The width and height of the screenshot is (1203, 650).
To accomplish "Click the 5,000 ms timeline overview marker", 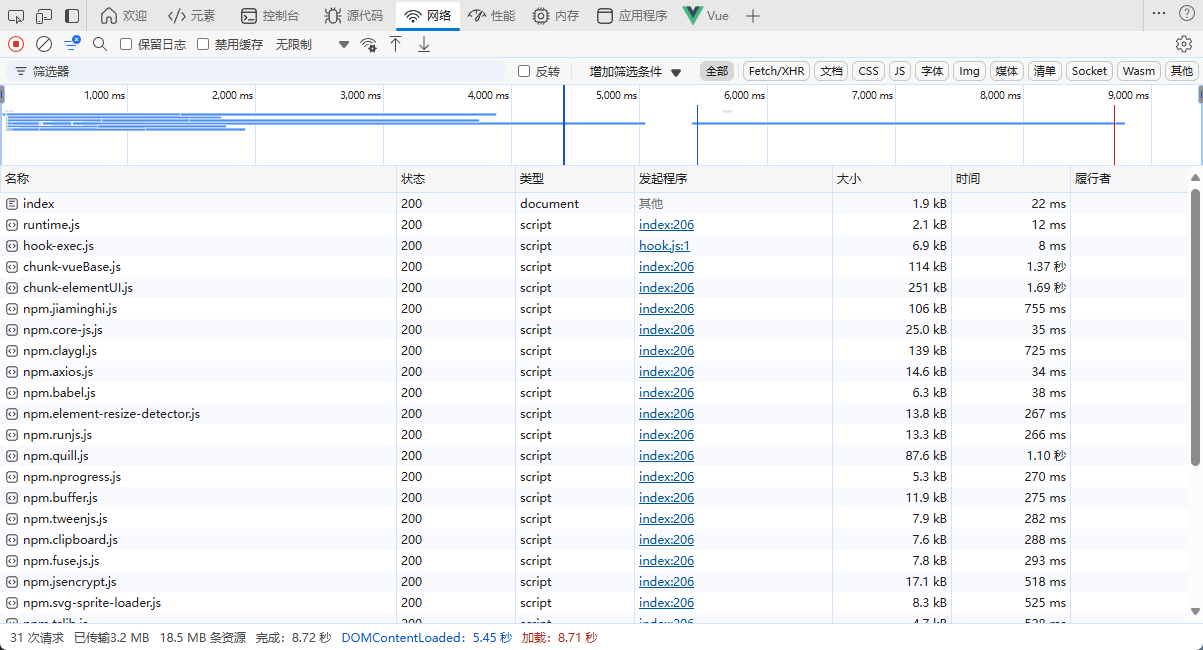I will click(617, 95).
